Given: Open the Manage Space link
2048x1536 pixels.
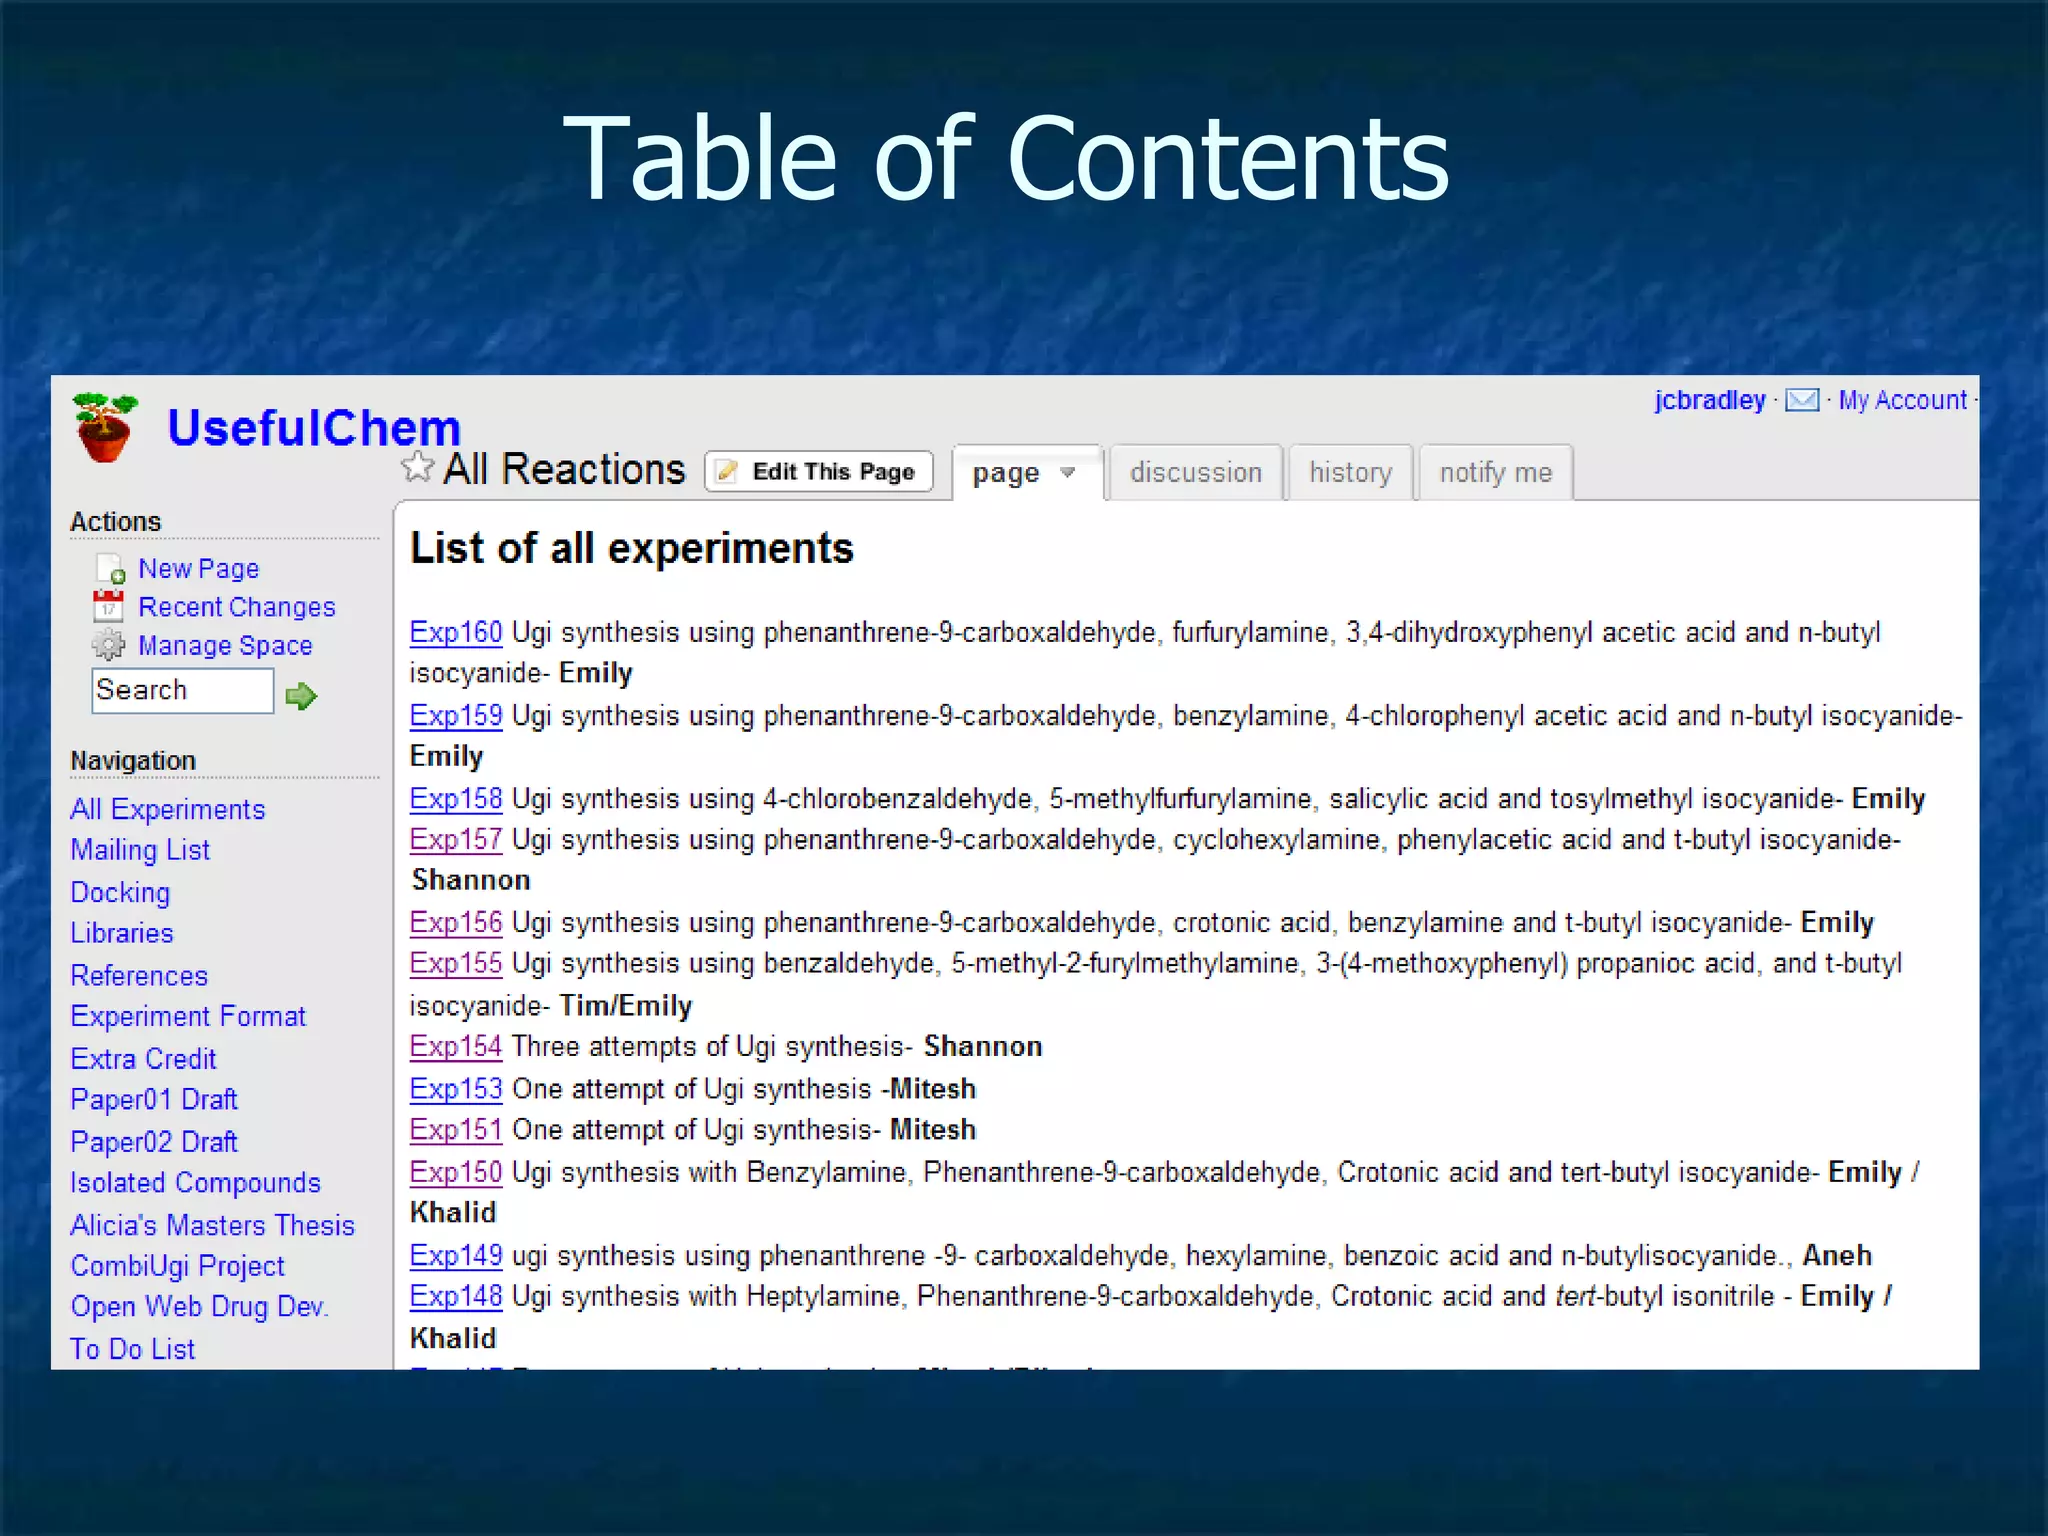Looking at the screenshot, I should point(225,646).
